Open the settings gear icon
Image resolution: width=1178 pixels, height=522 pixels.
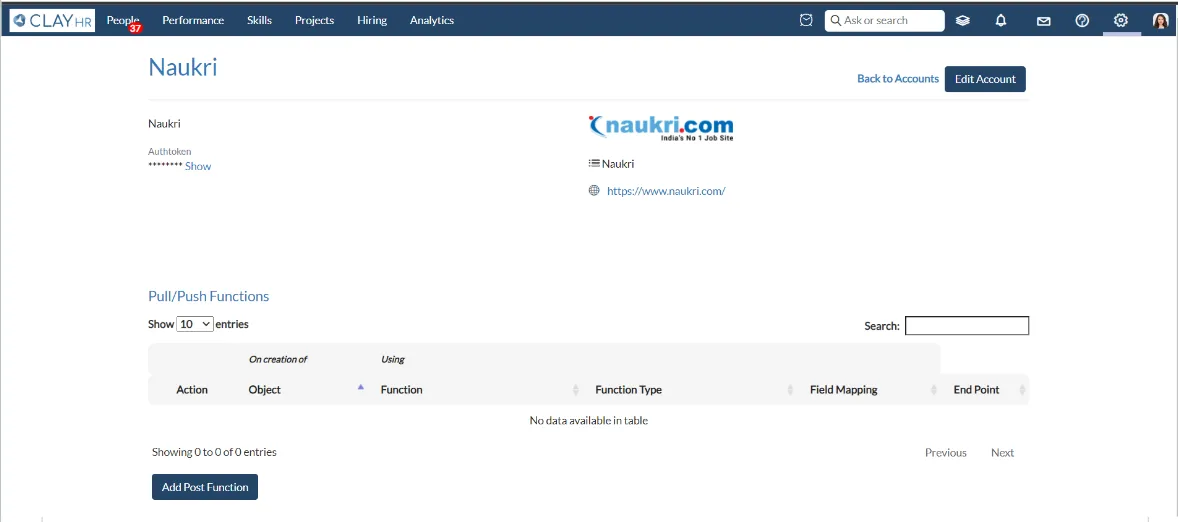pyautogui.click(x=1121, y=20)
